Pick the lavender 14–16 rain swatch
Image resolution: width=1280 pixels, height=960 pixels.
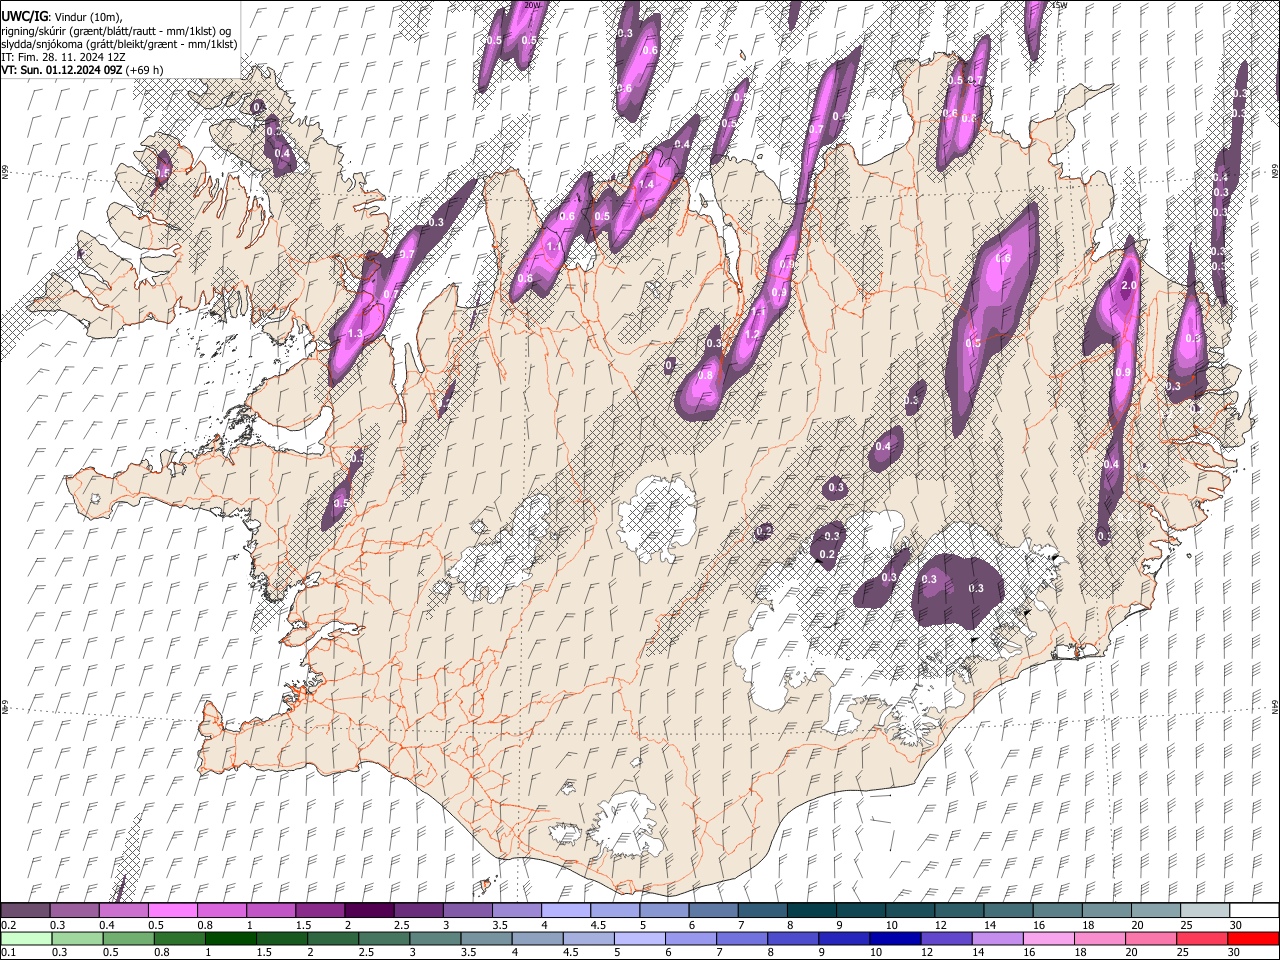999,938
